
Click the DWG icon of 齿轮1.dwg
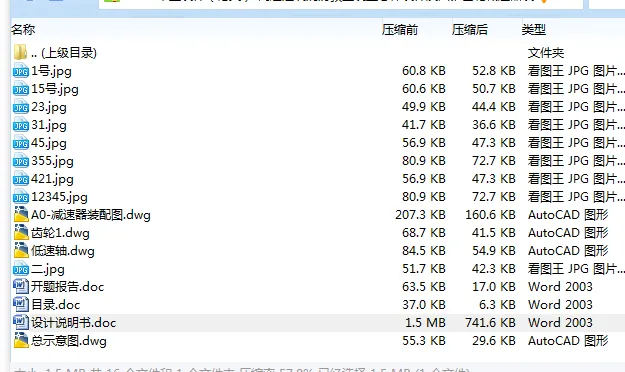pyautogui.click(x=21, y=232)
